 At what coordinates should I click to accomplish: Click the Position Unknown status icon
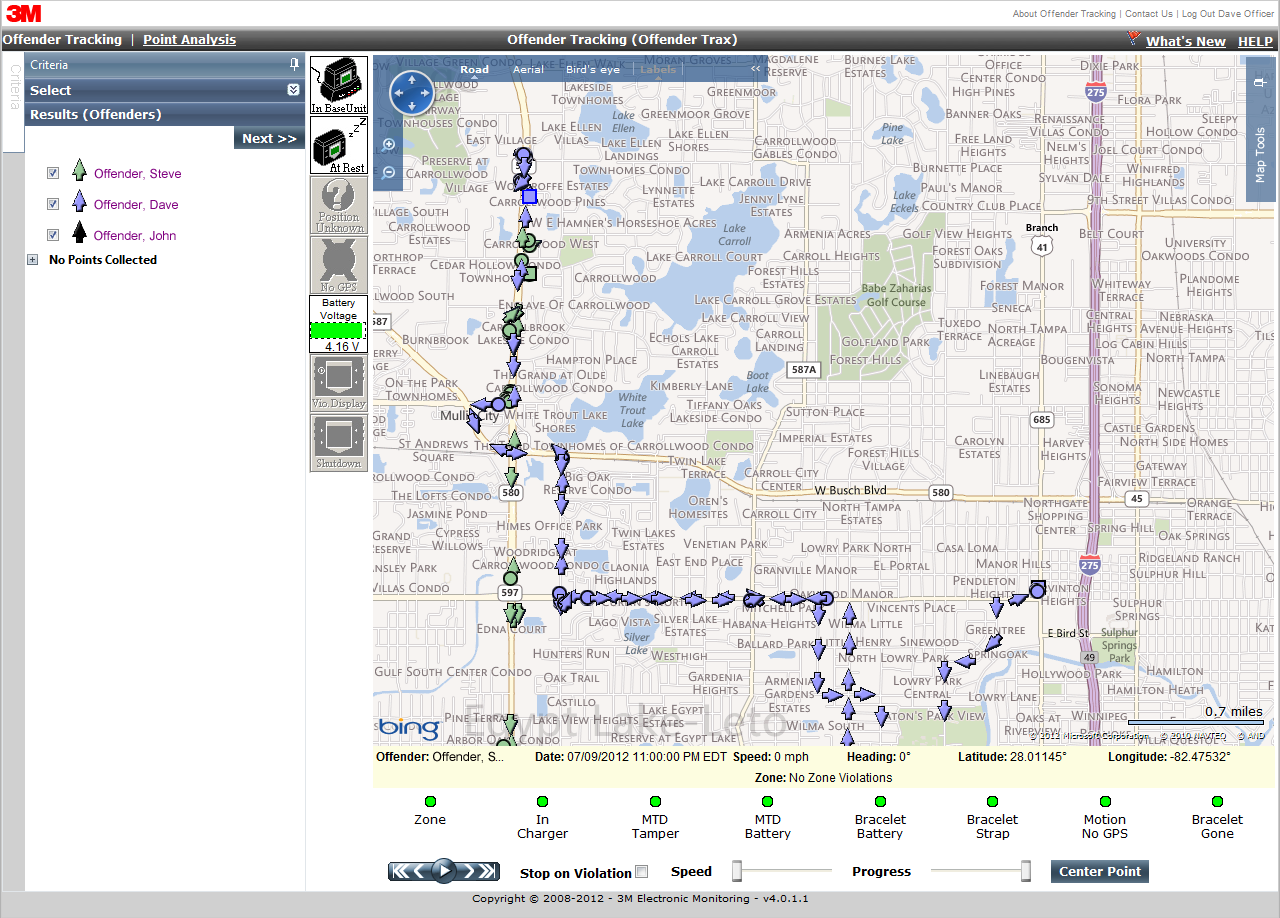(x=339, y=205)
